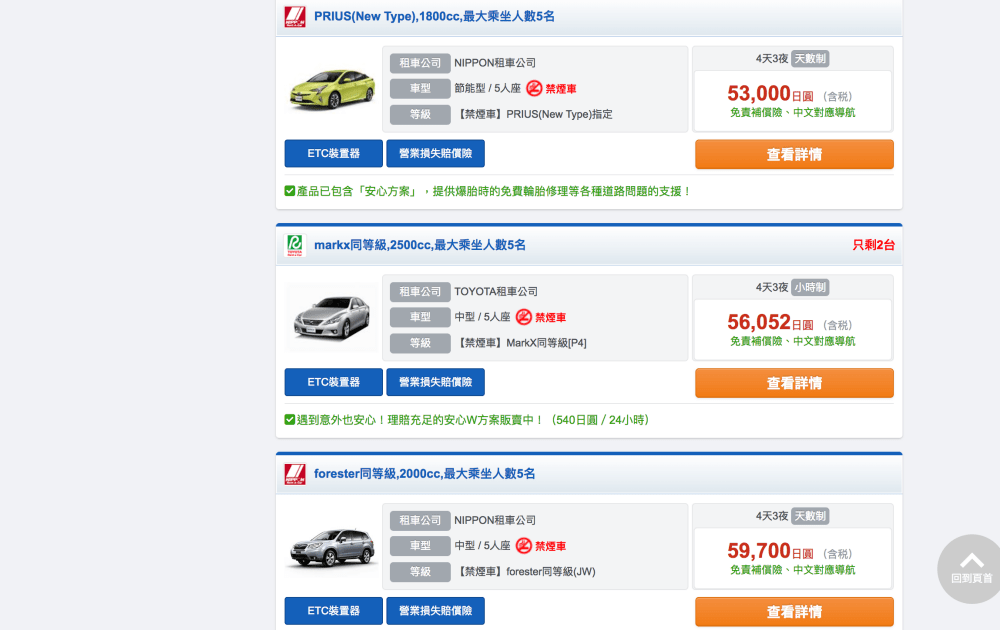
Task: Click the Nippon logo beside PRIUS title
Action: coord(295,17)
